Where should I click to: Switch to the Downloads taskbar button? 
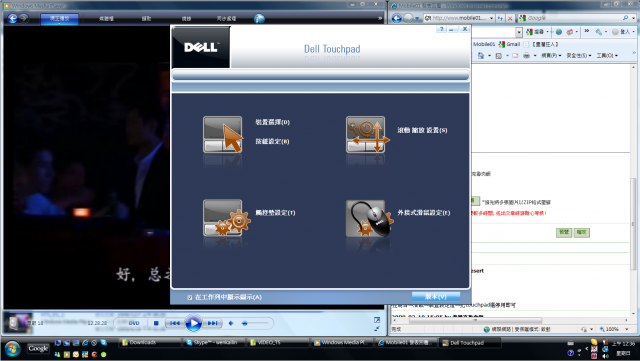150,343
